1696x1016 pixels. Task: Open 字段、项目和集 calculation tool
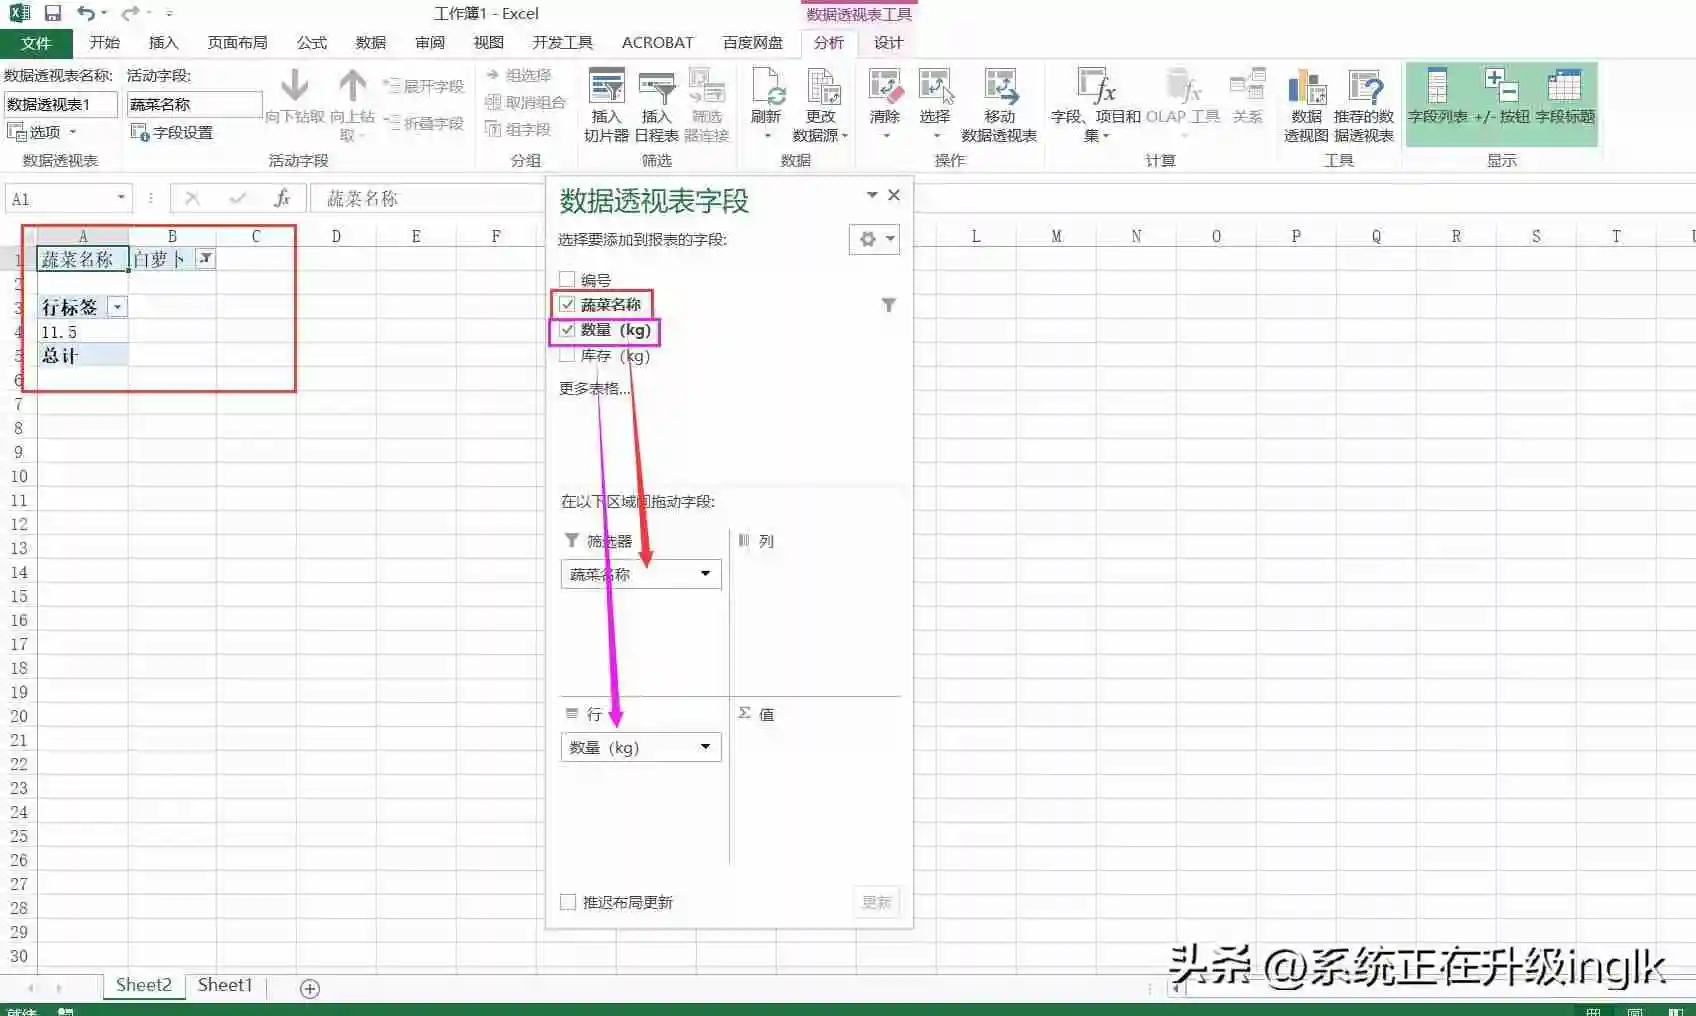click(x=1096, y=106)
